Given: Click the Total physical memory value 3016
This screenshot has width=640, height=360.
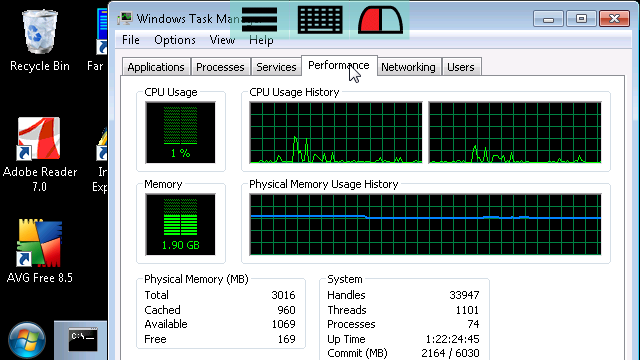Looking at the screenshot, I should tap(283, 295).
